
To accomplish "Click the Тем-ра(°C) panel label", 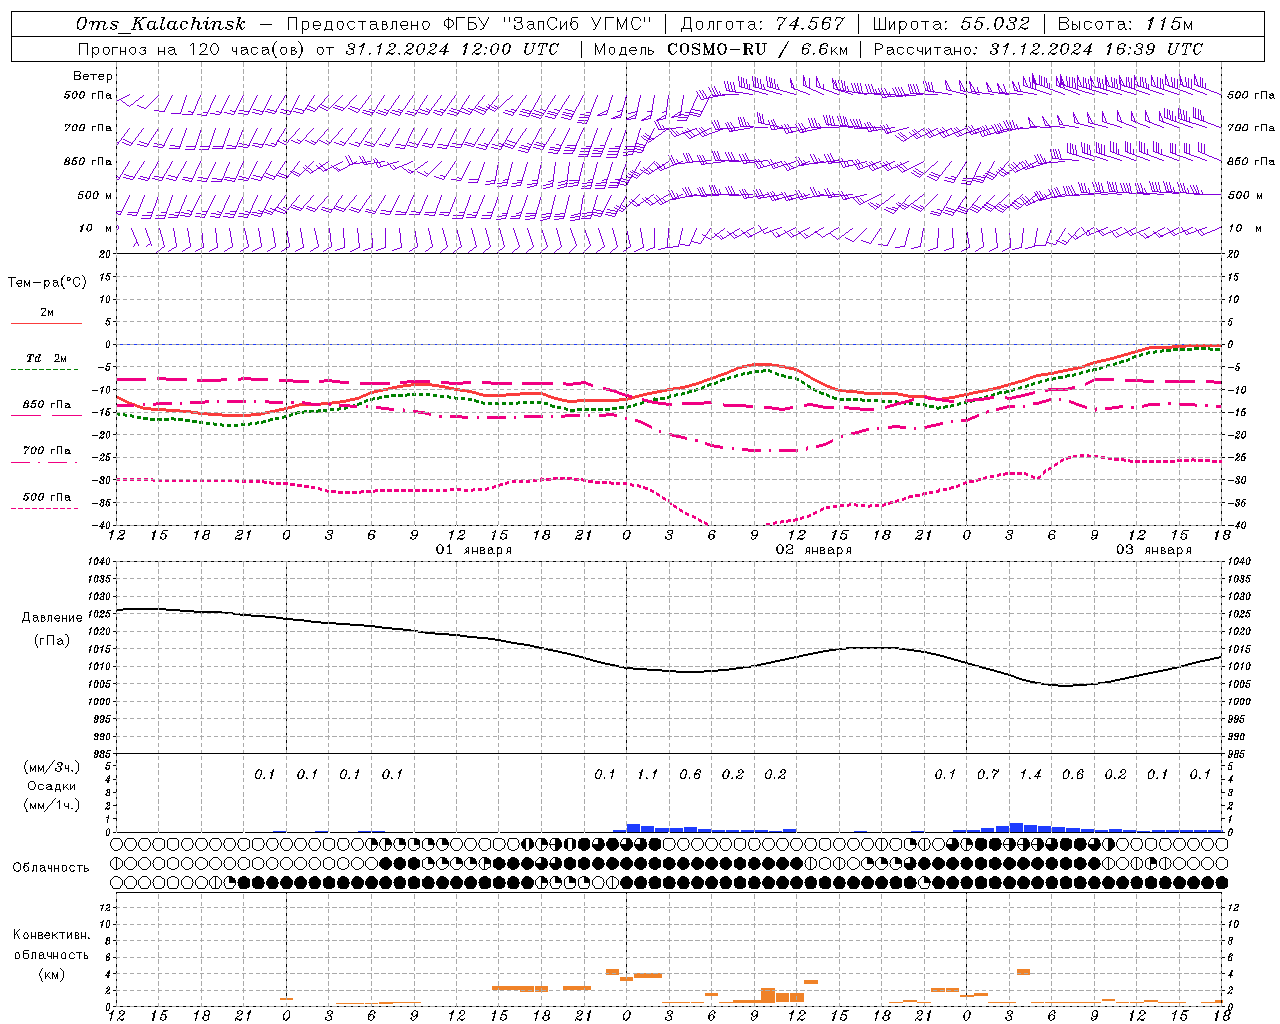I will click(47, 283).
